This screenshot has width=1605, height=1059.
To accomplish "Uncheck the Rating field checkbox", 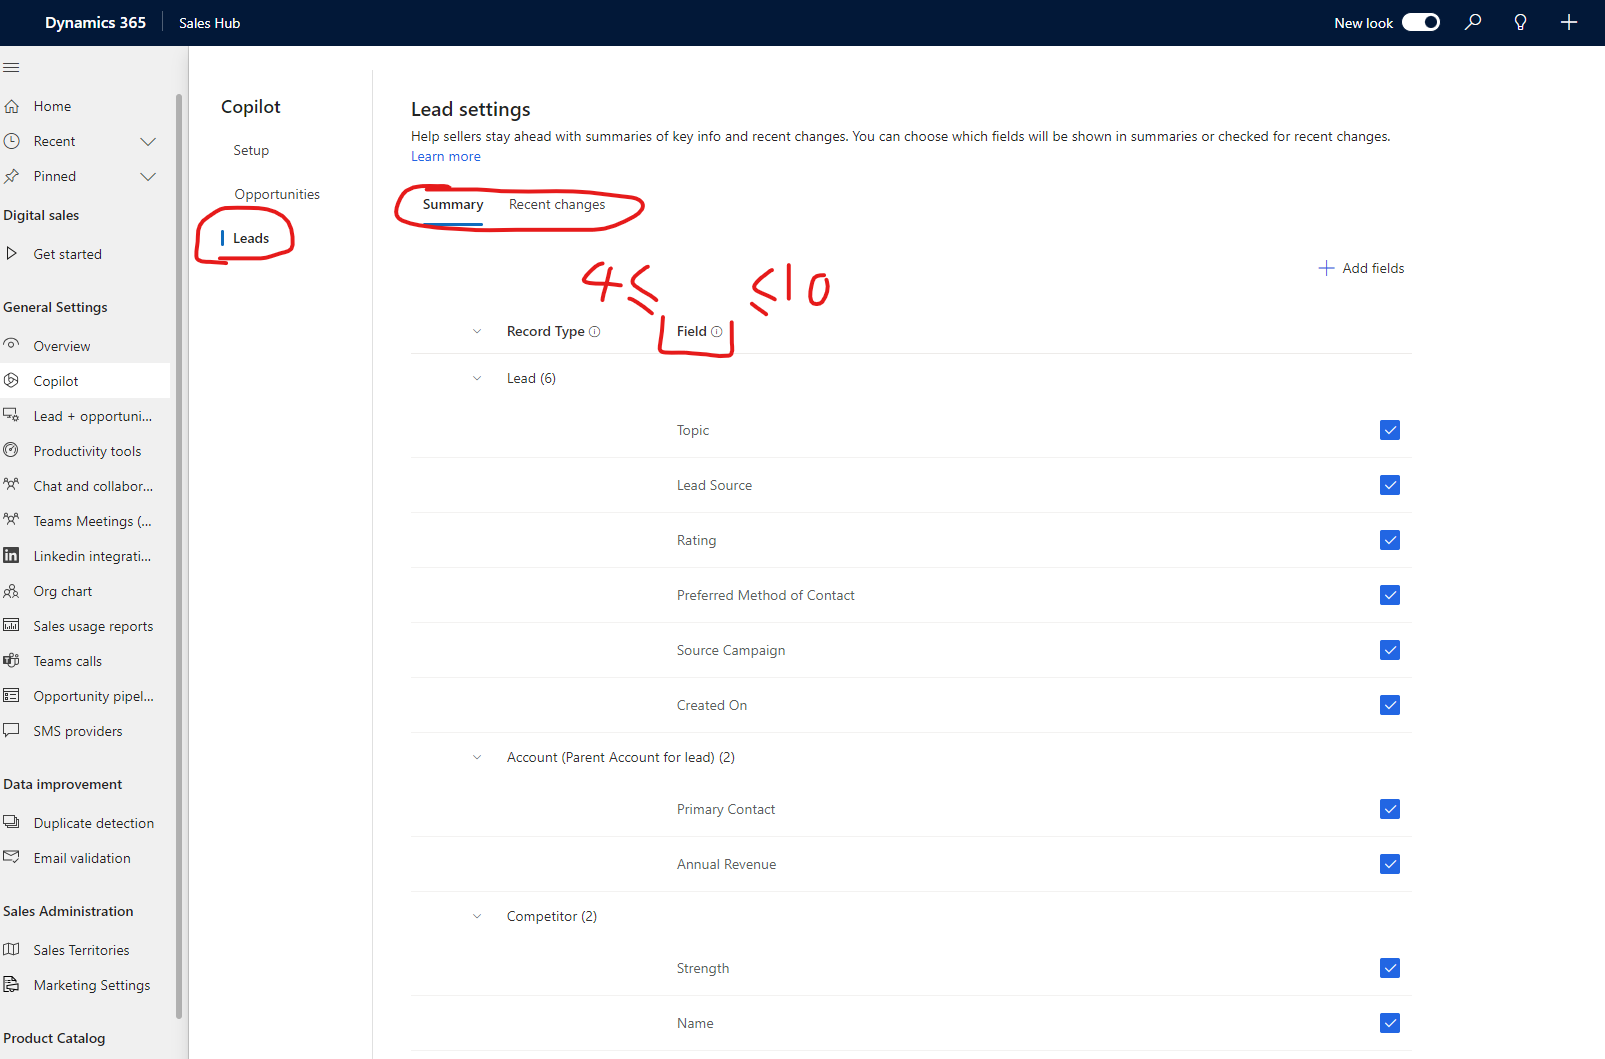I will coord(1390,540).
